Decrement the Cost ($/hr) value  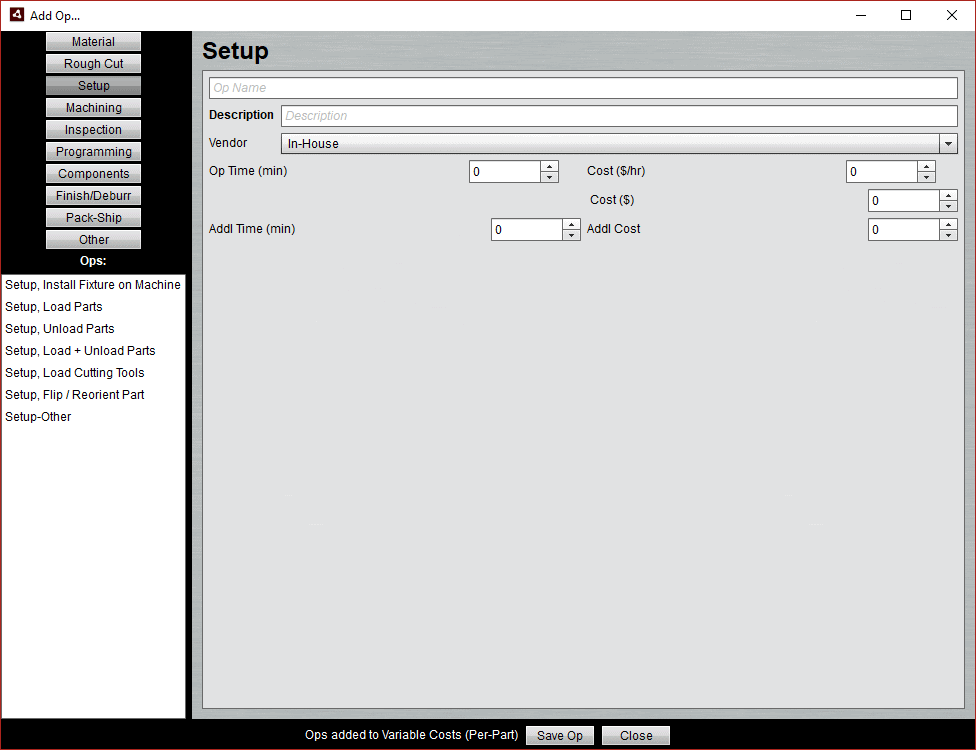tap(926, 176)
